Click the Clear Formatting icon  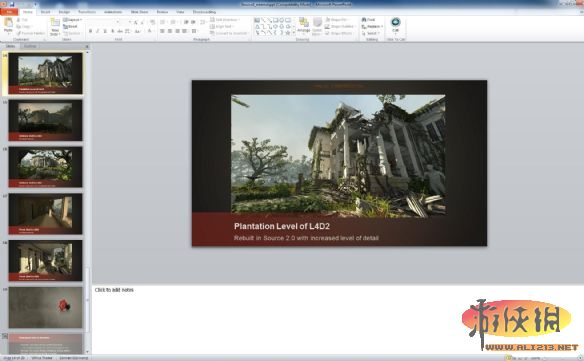point(153,22)
